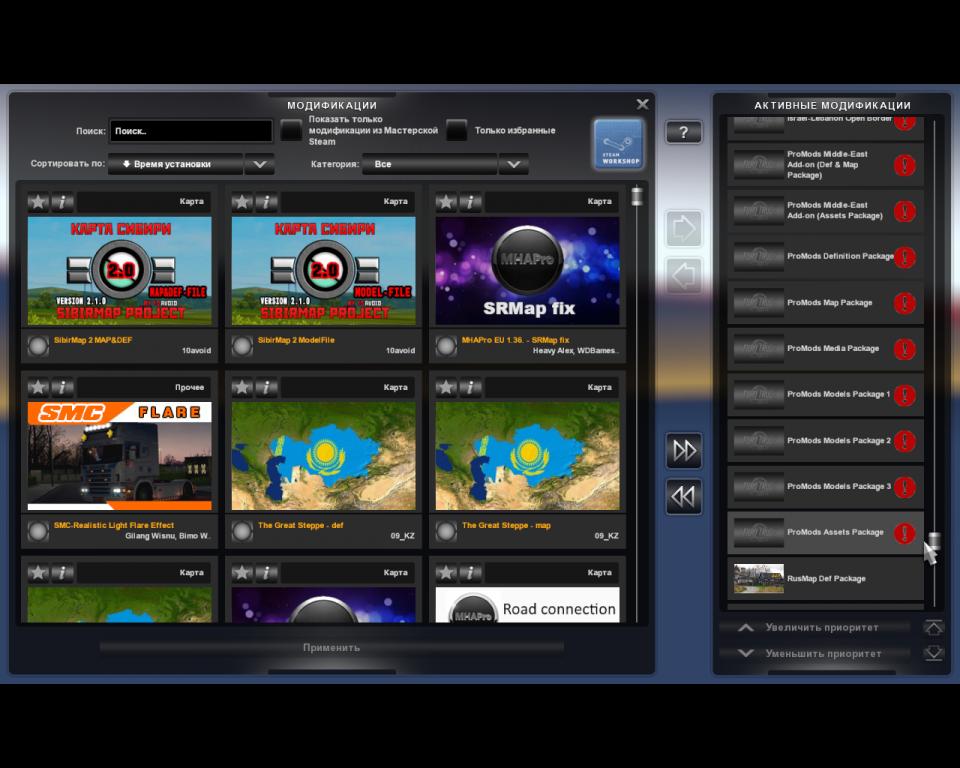Click the category dropdown chevron arrow

tap(514, 164)
